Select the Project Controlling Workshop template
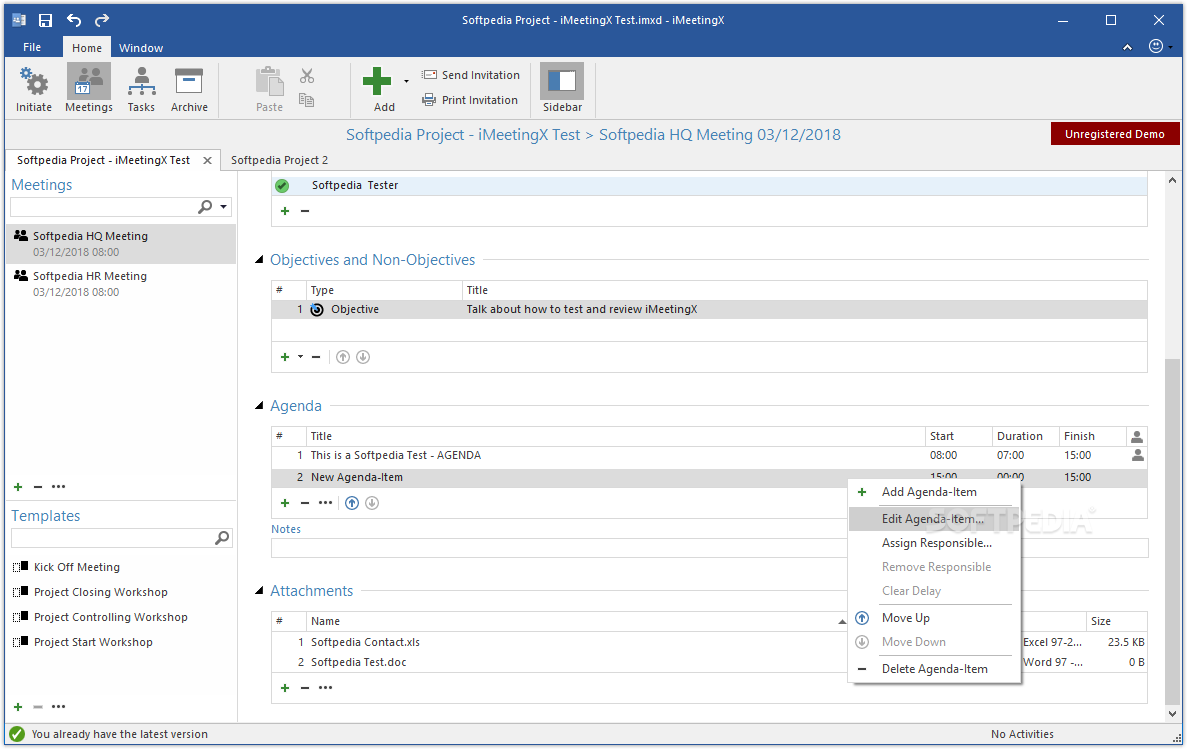Screen dimensions: 1187x749 (x=101, y=617)
